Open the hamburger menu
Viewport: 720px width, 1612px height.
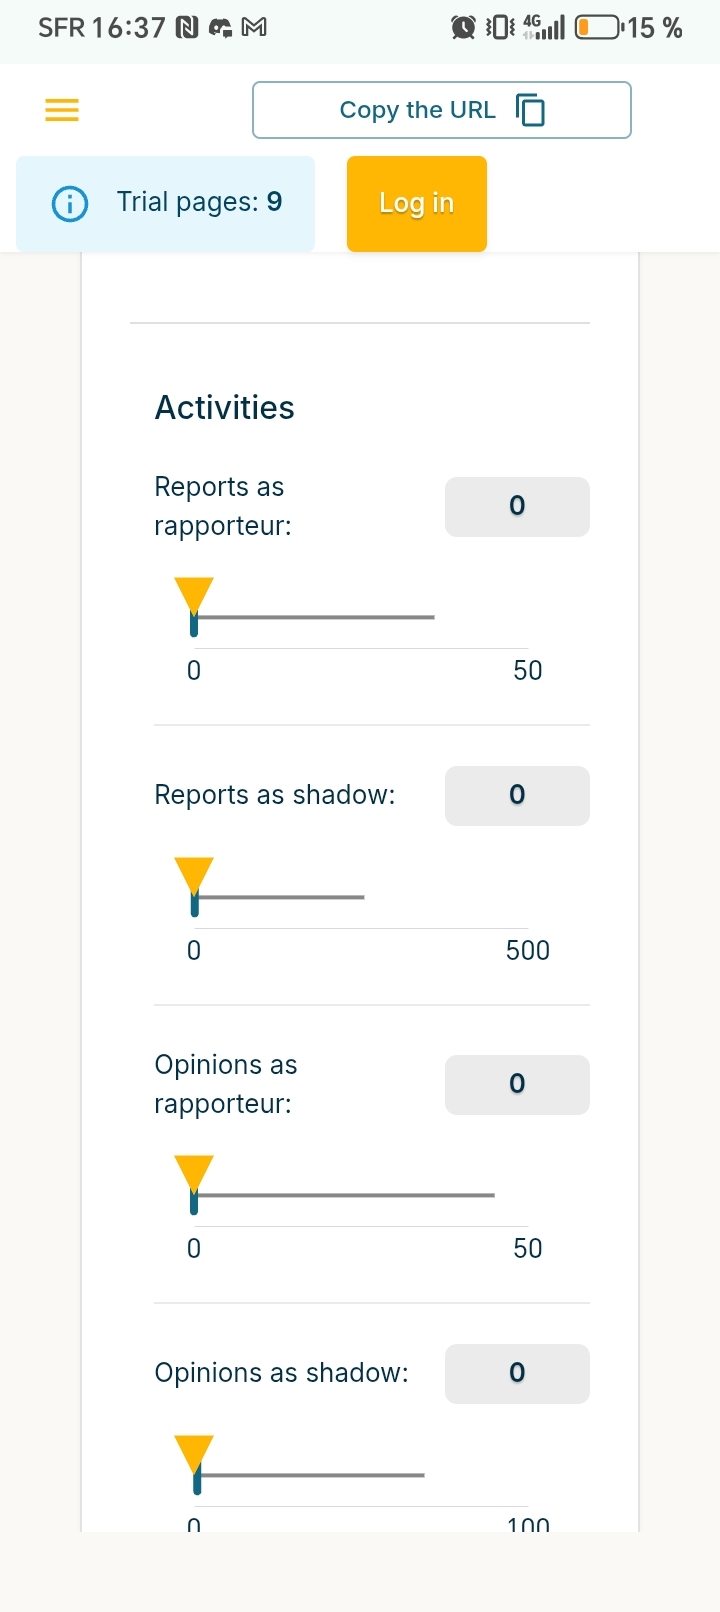click(x=62, y=110)
